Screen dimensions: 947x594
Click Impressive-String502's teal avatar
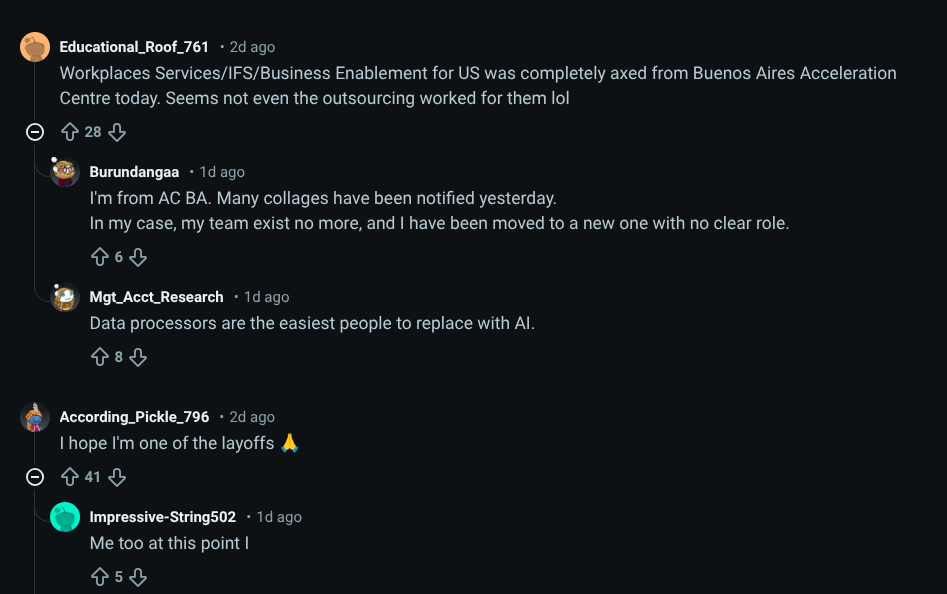coord(65,517)
